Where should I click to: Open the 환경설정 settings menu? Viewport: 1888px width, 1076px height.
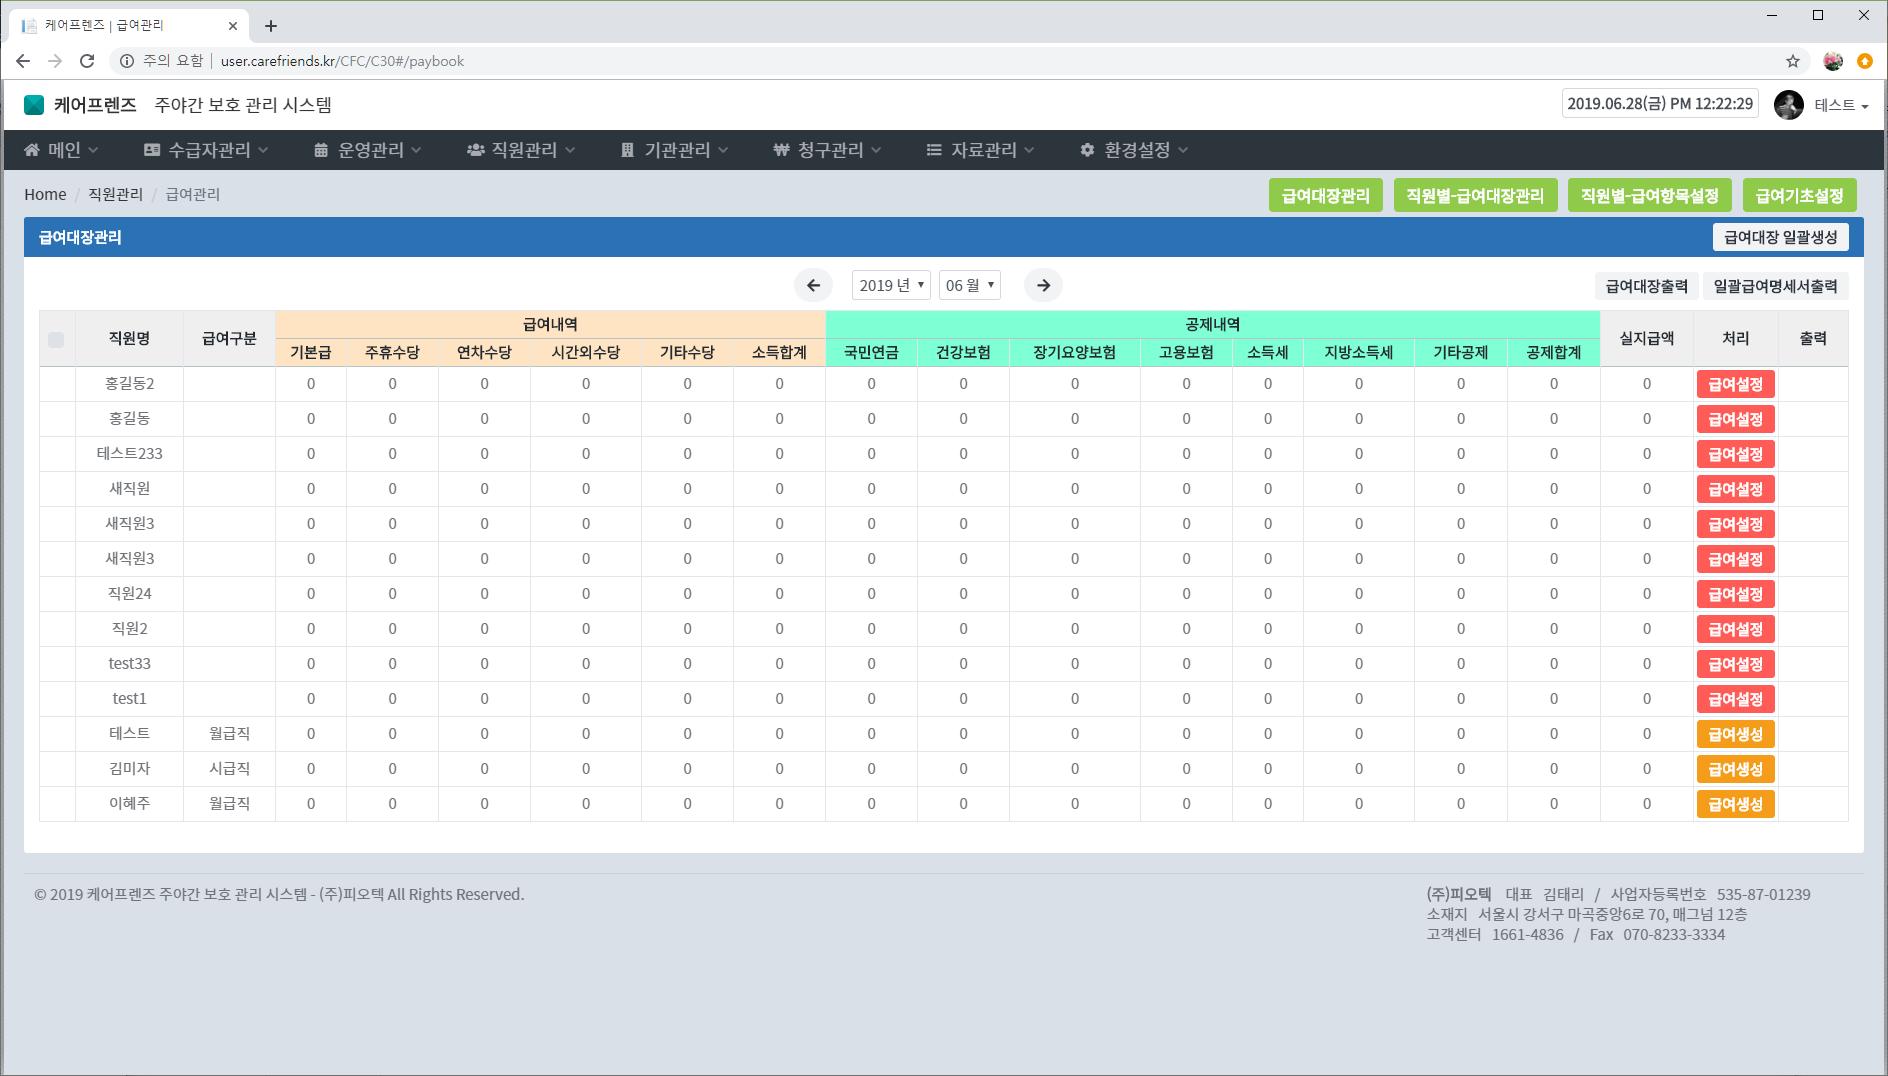click(1134, 150)
